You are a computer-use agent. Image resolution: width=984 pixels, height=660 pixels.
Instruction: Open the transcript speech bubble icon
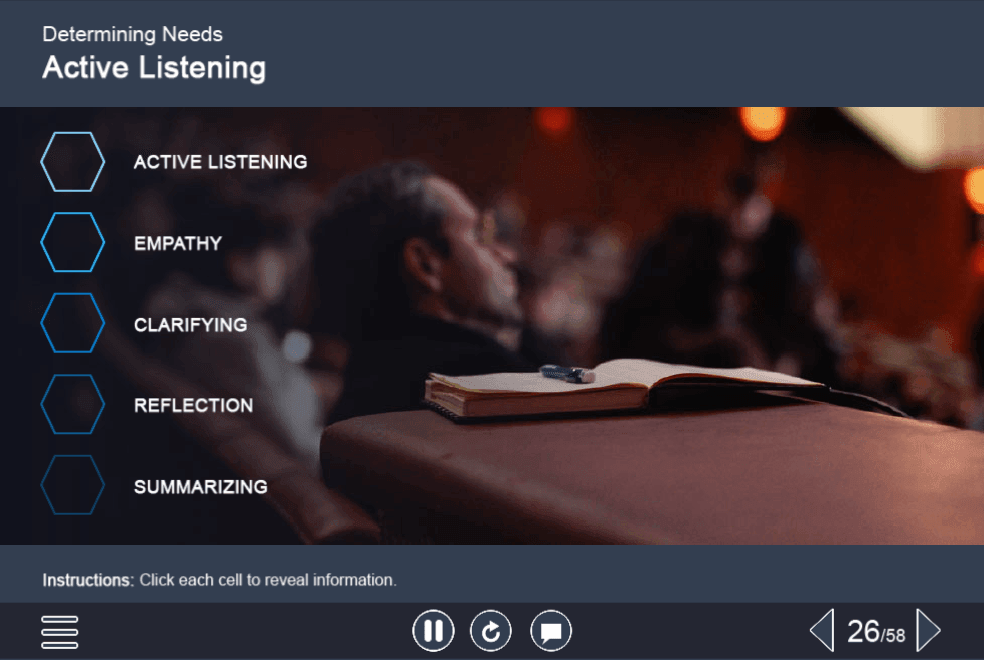pos(551,631)
